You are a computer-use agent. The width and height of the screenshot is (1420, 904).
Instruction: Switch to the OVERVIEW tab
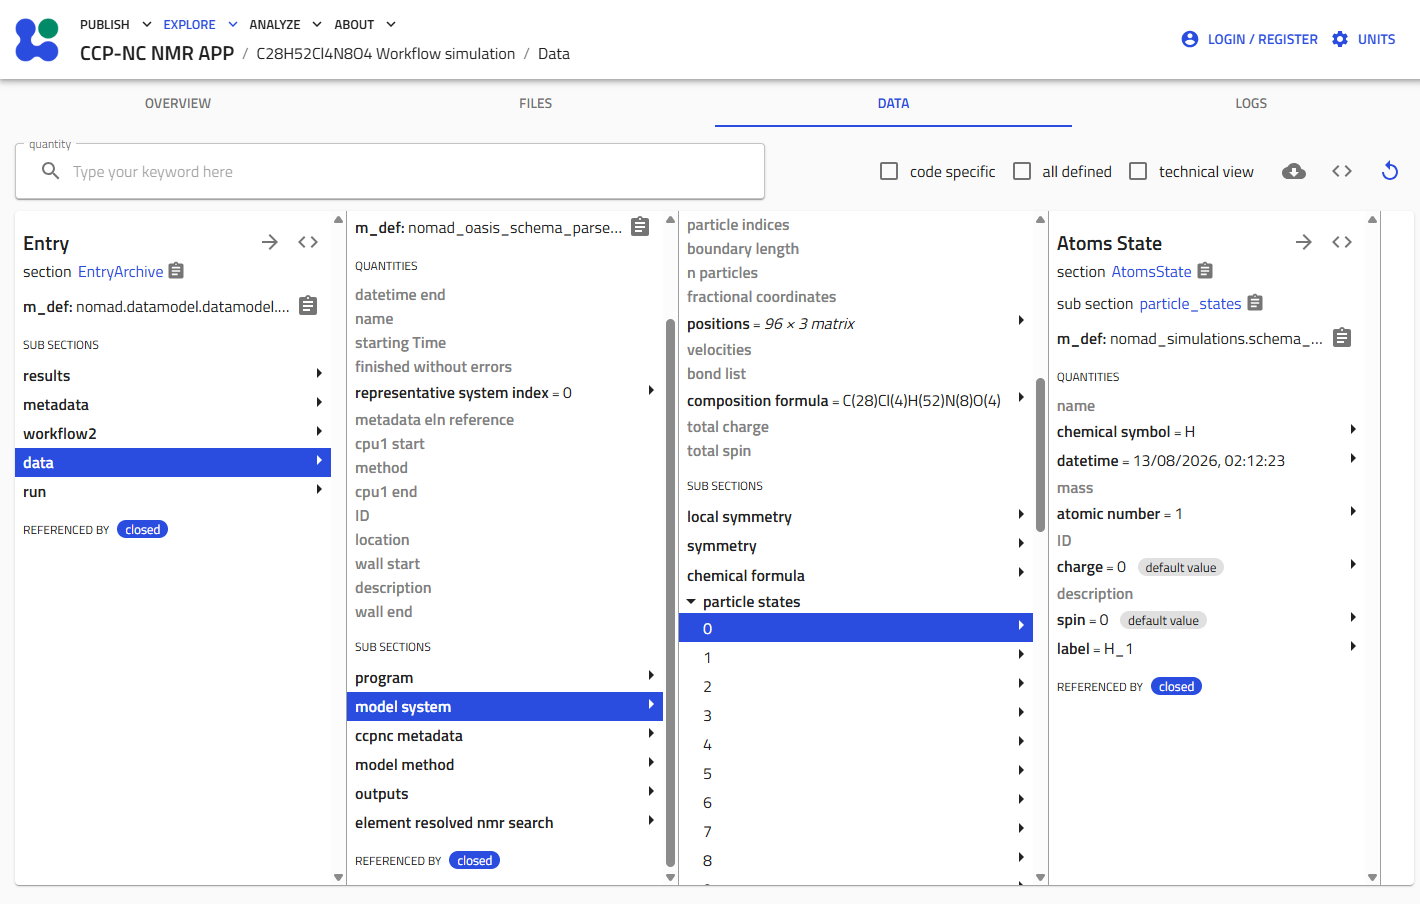coord(178,103)
